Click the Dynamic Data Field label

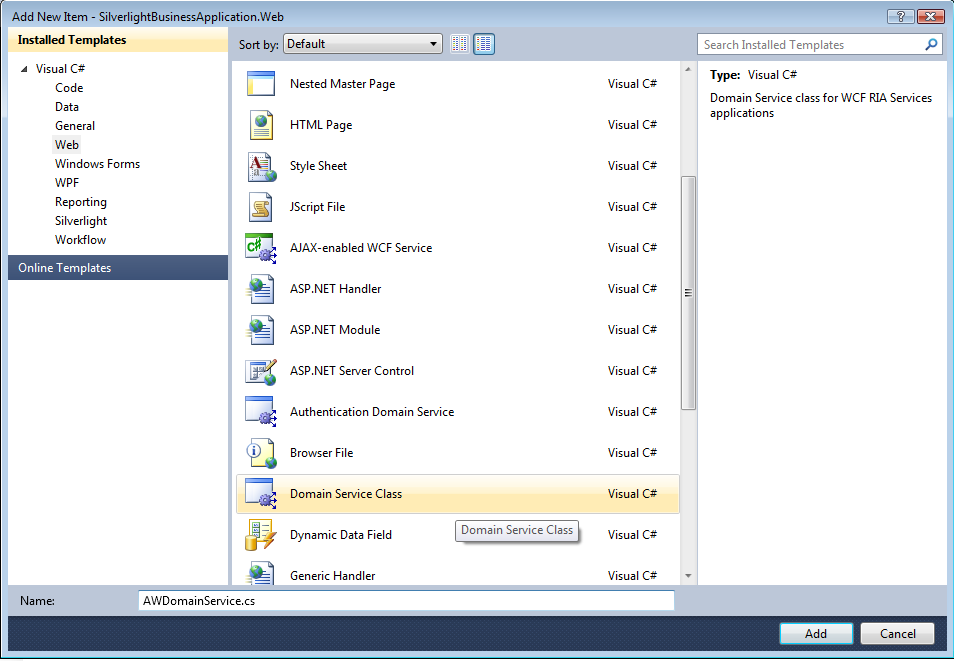pos(341,535)
